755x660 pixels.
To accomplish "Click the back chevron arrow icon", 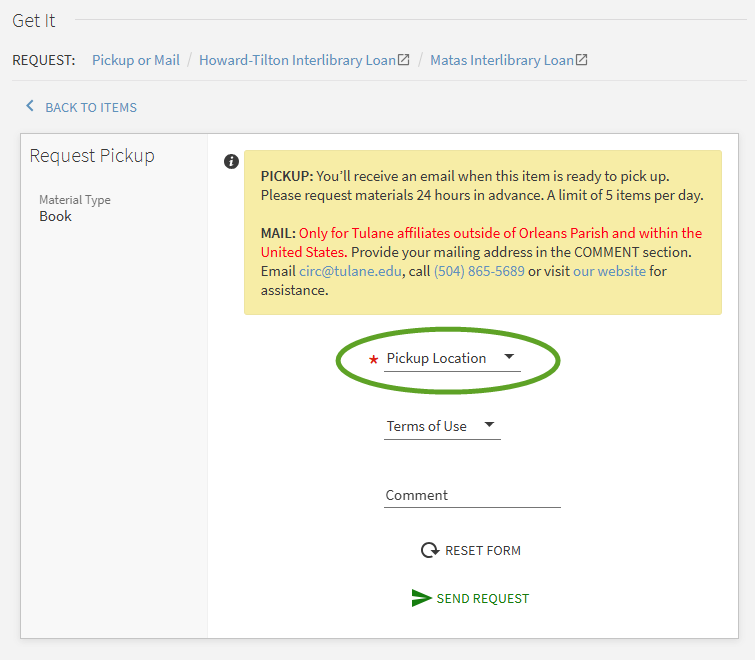I will (x=30, y=106).
